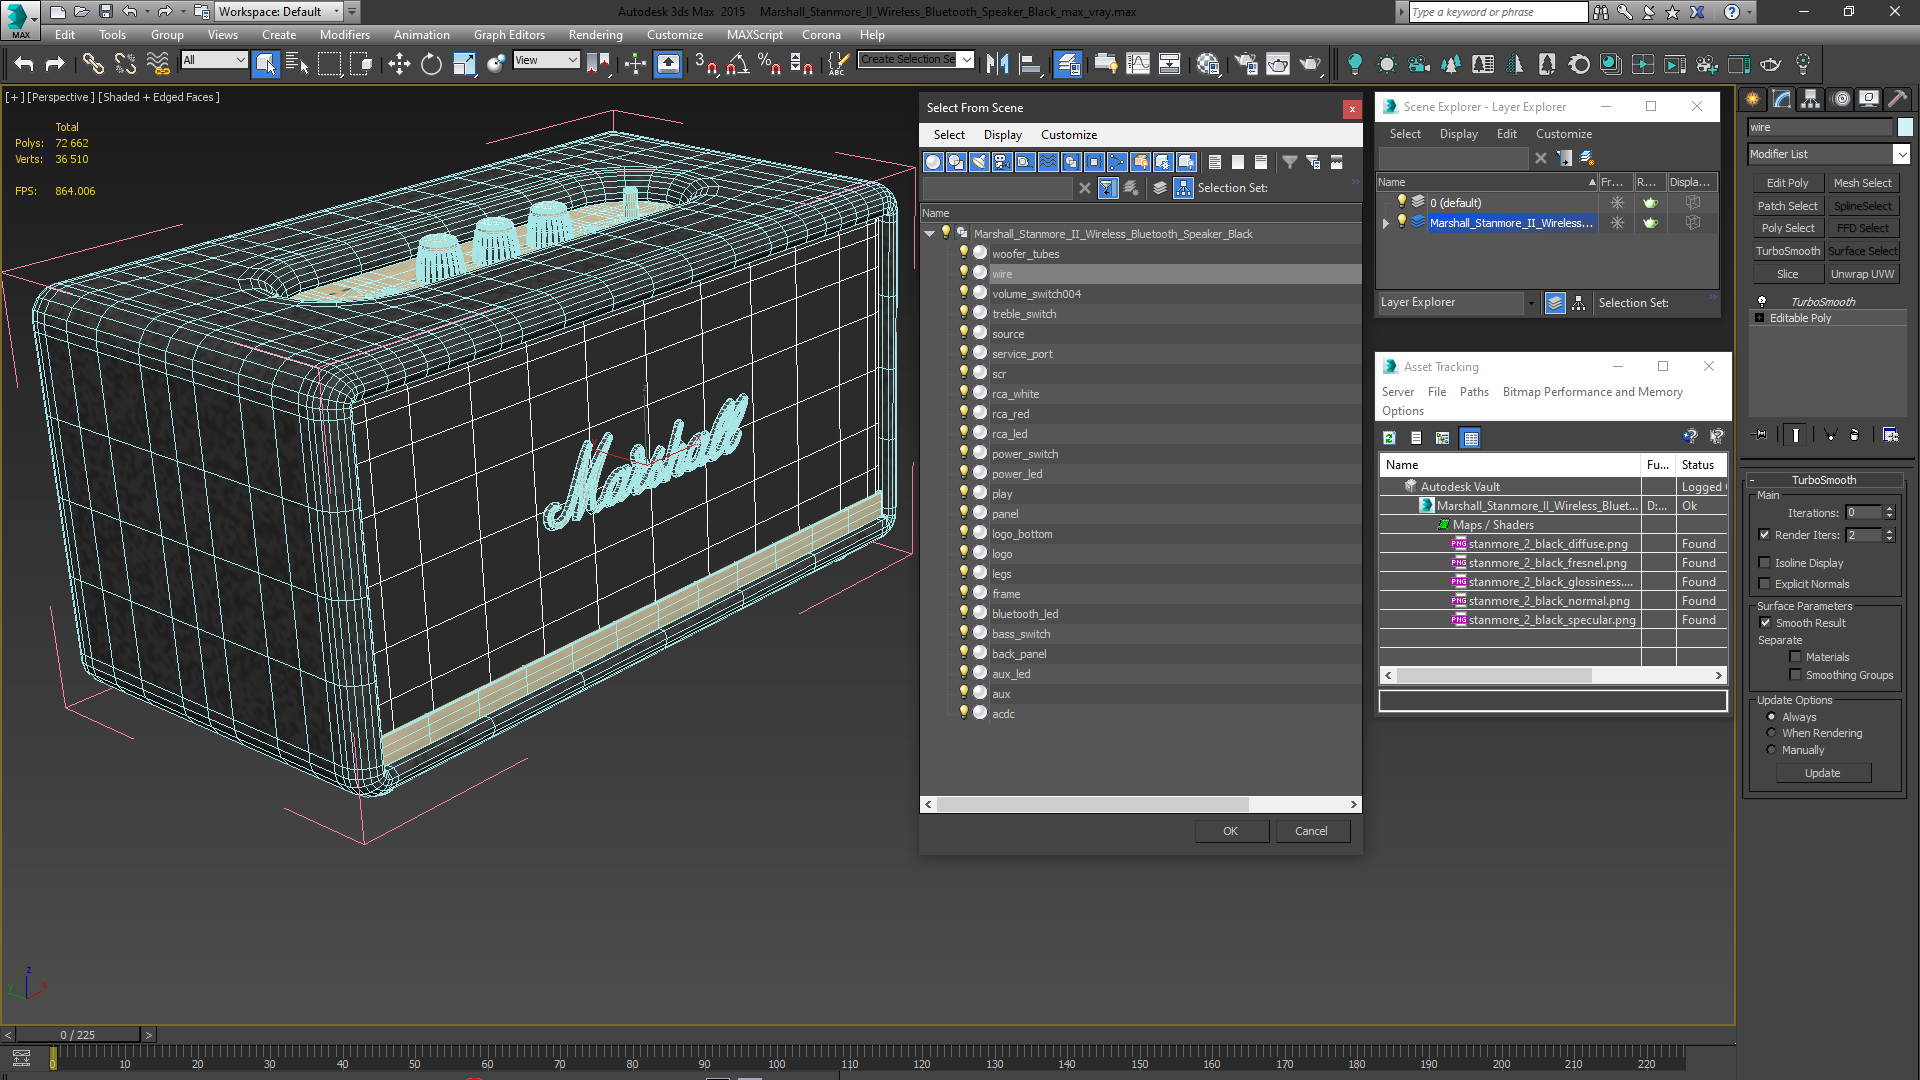Click Refresh icon in Asset Tracking
Viewport: 1920px width, 1080px height.
click(1389, 437)
